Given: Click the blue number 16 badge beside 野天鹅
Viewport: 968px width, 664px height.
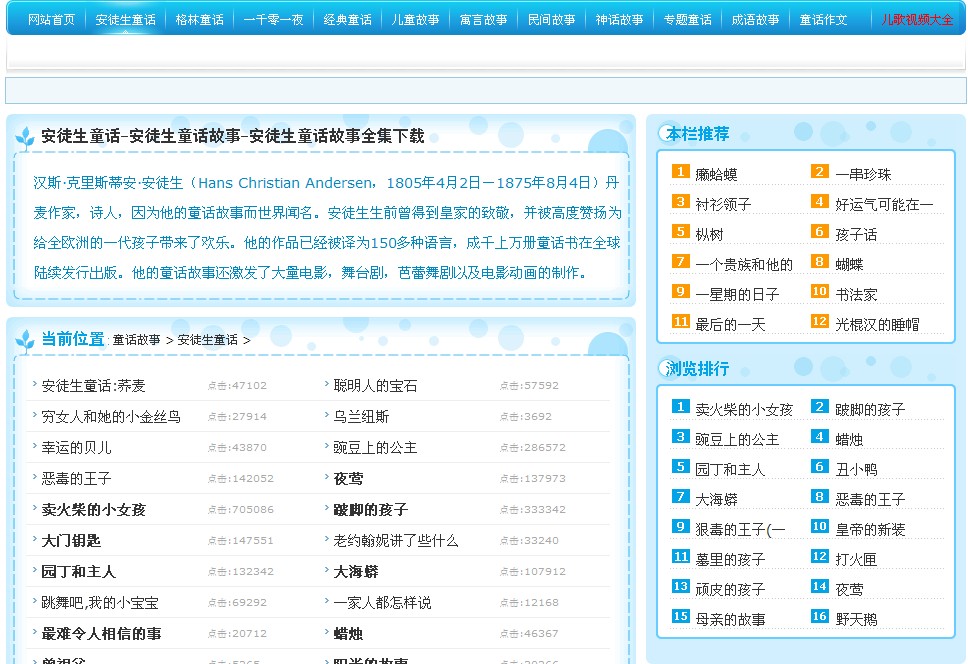Looking at the screenshot, I should click(x=820, y=617).
